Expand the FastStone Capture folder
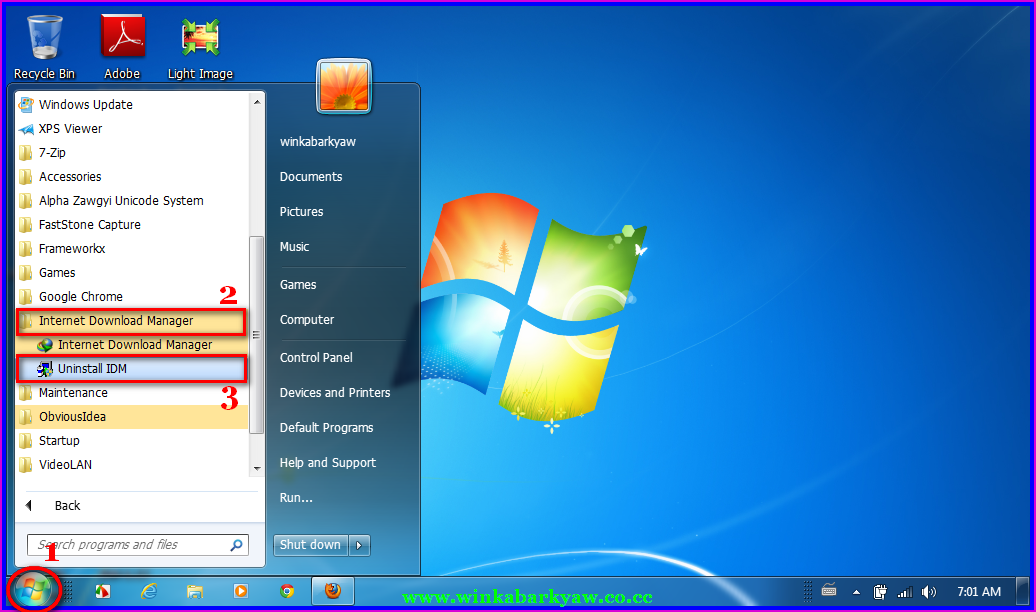This screenshot has height=612, width=1036. [132, 225]
